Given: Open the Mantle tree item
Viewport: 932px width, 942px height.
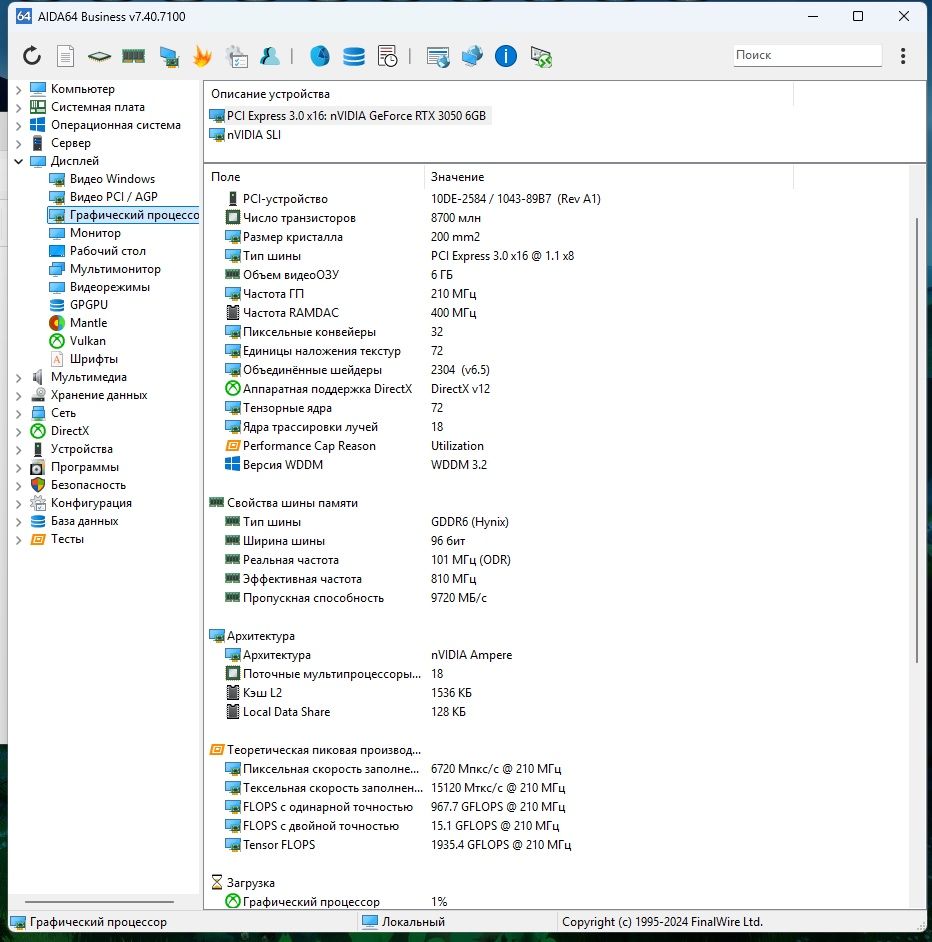Looking at the screenshot, I should (x=78, y=323).
